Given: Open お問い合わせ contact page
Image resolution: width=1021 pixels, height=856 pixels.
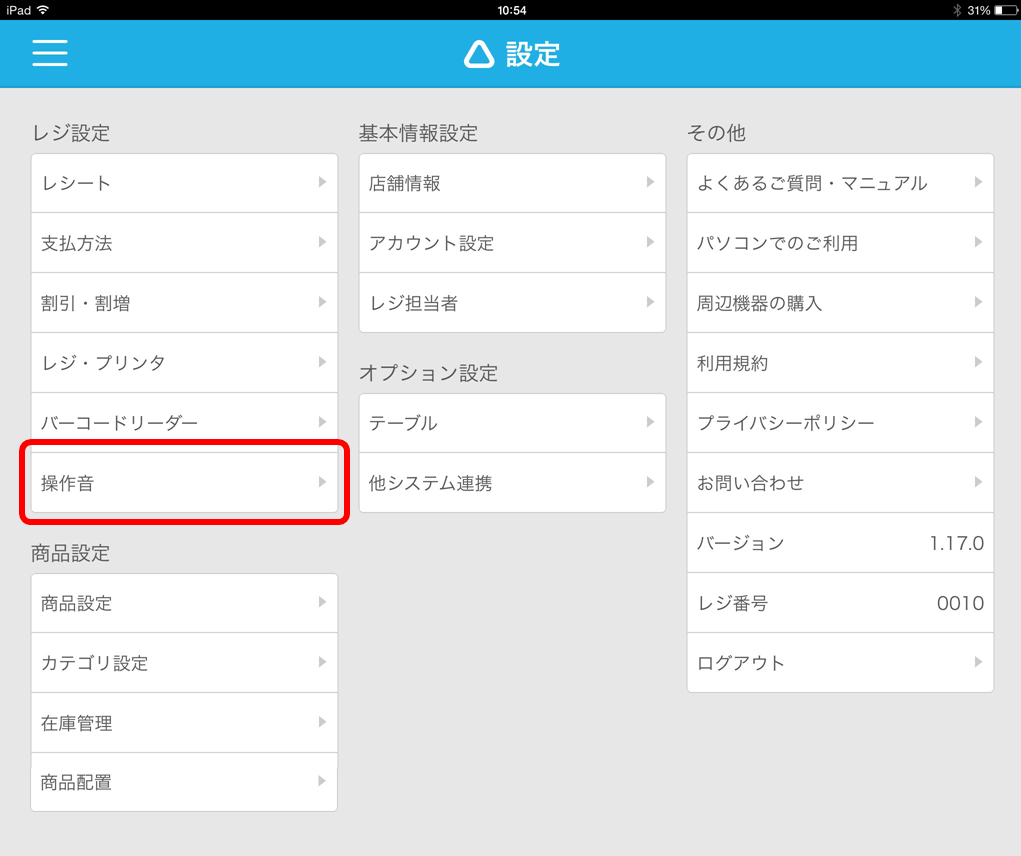Looking at the screenshot, I should click(840, 483).
